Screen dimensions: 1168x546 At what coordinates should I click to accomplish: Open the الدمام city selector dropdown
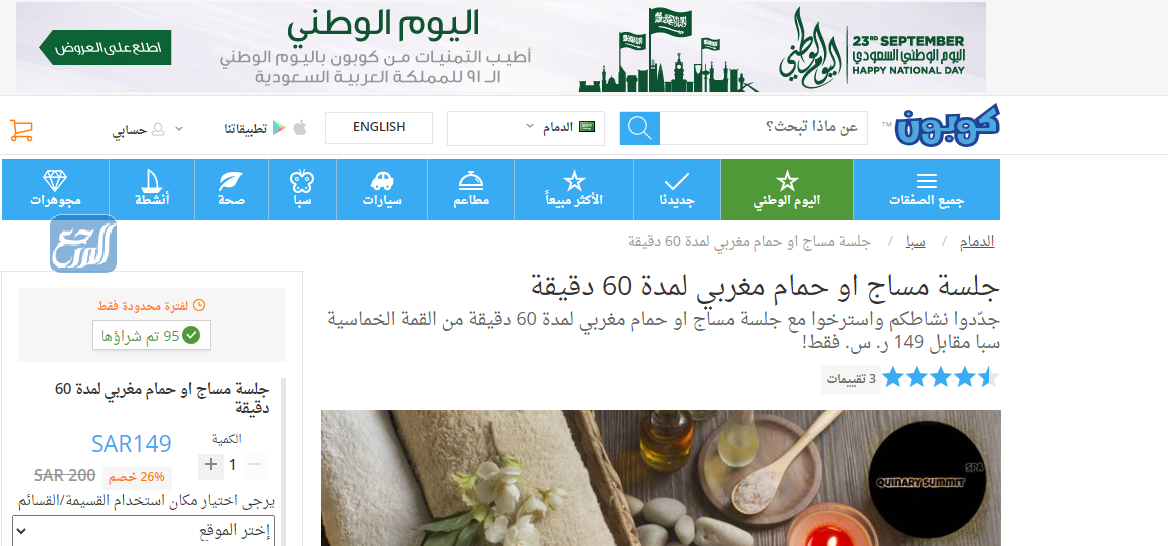(526, 128)
